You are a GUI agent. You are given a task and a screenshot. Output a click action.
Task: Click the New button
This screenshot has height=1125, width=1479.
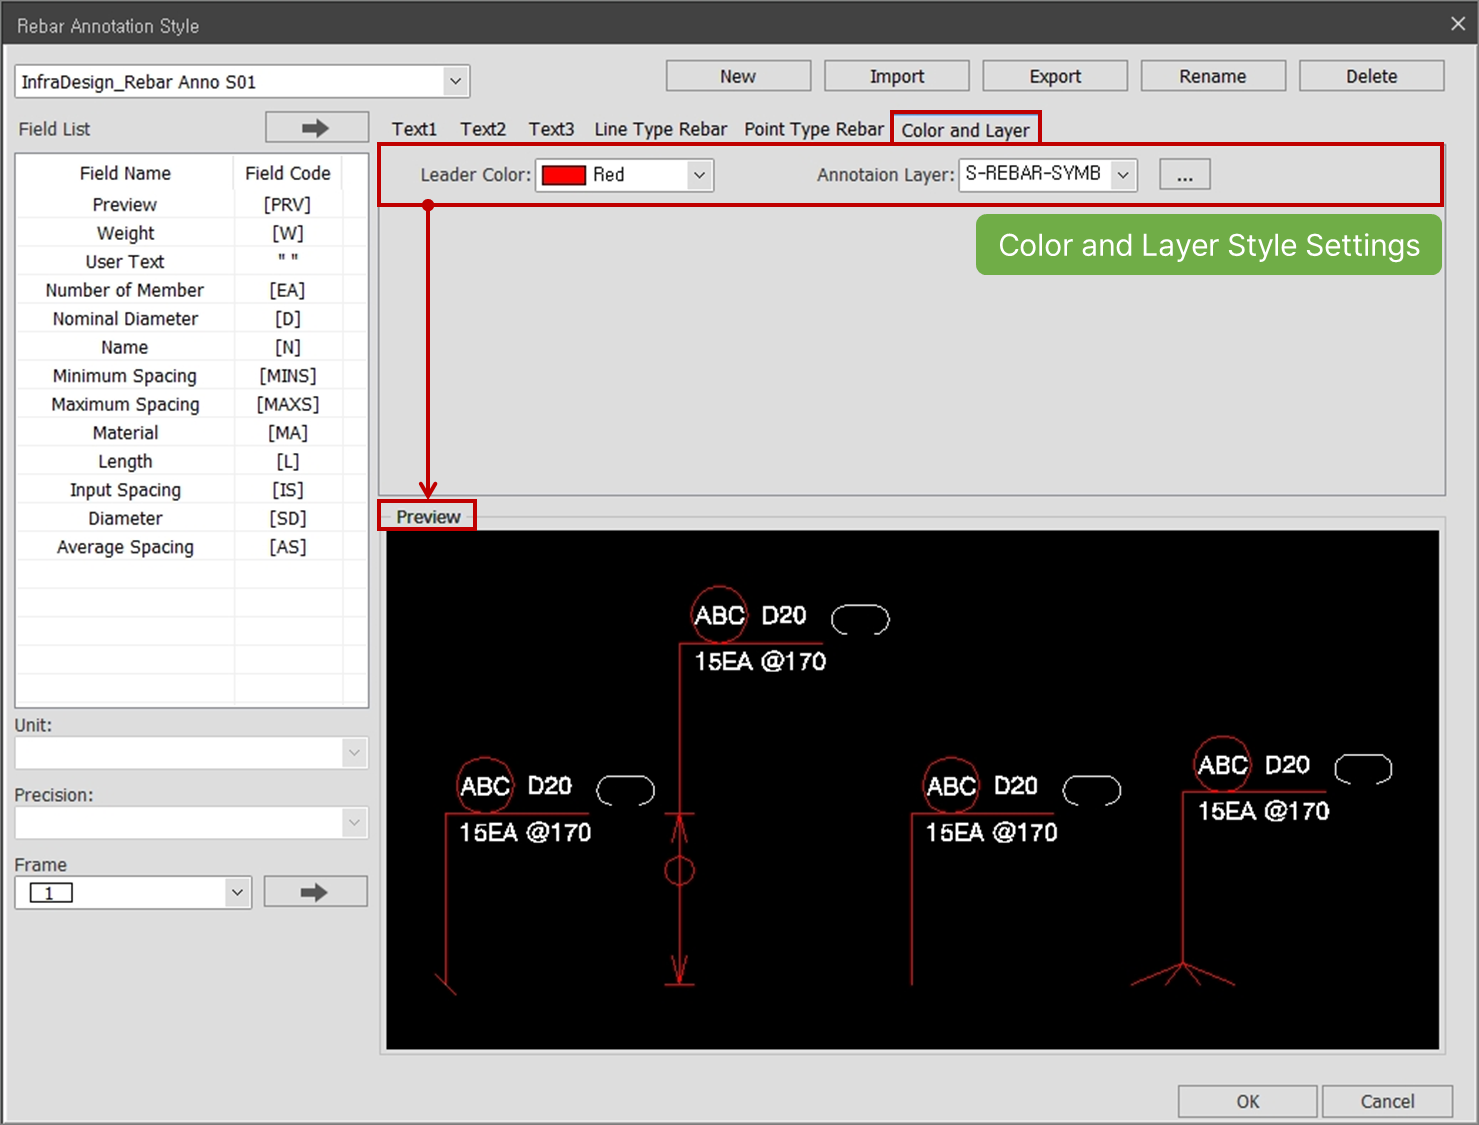tap(738, 76)
